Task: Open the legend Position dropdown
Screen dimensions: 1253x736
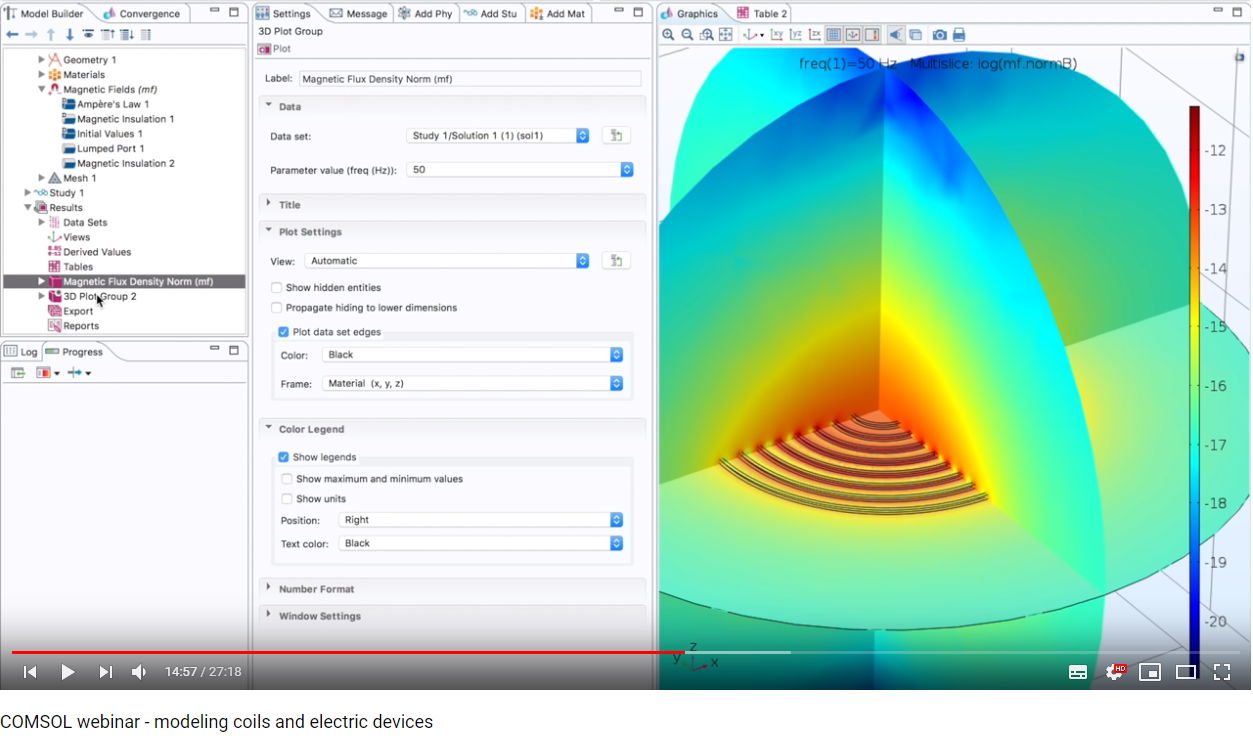Action: pyautogui.click(x=482, y=520)
